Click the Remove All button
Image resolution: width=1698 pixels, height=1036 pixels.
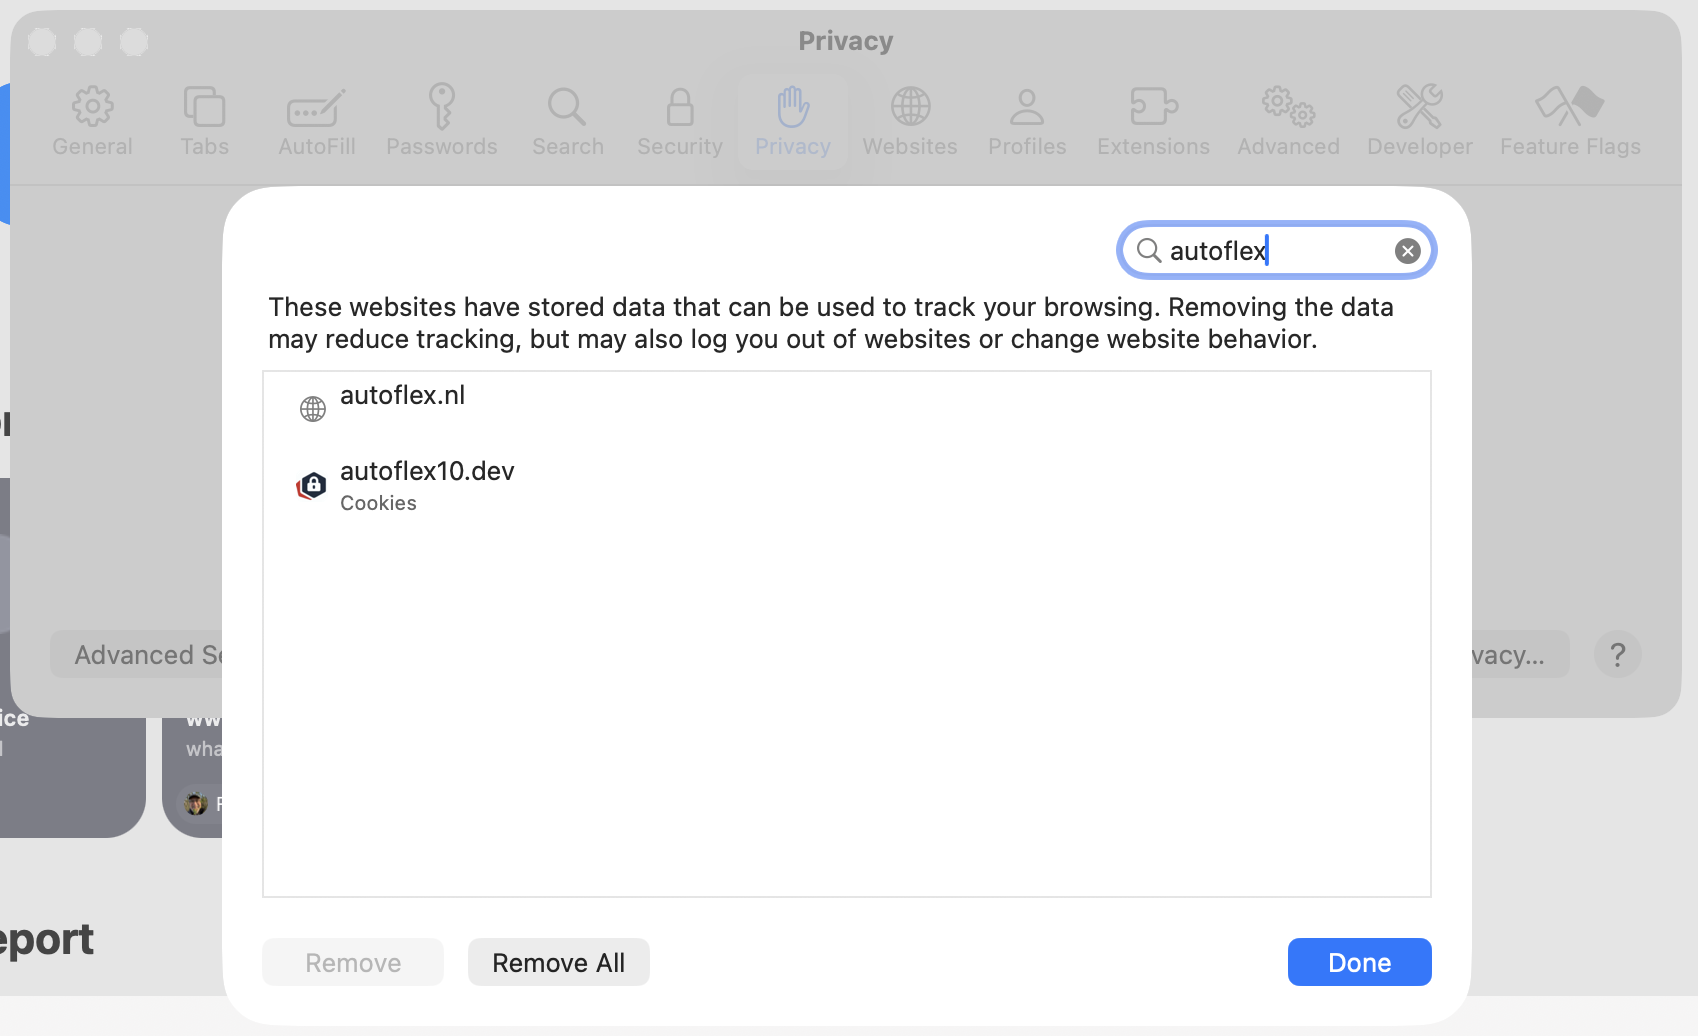coord(558,962)
